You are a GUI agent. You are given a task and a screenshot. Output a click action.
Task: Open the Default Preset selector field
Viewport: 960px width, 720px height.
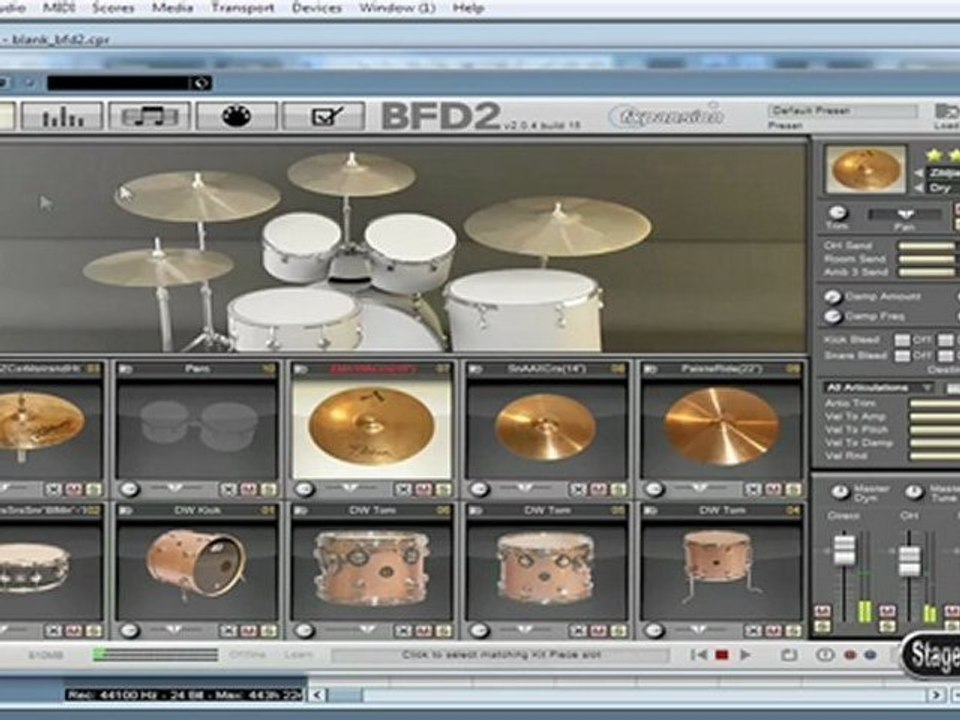point(843,111)
